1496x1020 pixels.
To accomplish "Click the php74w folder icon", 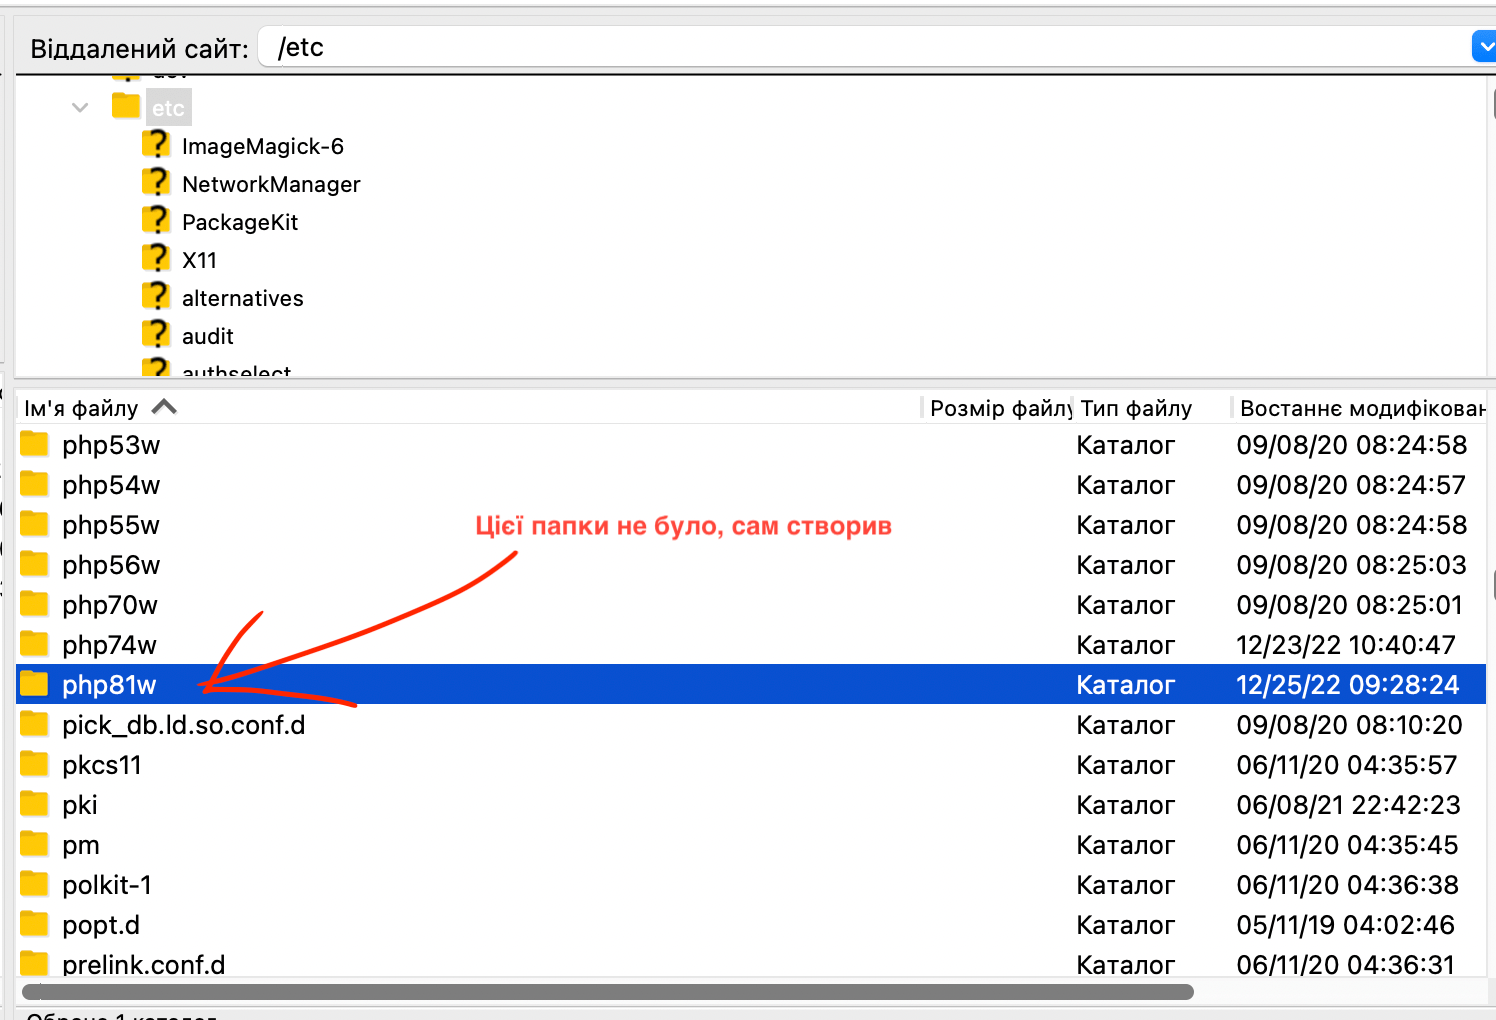I will pos(35,644).
